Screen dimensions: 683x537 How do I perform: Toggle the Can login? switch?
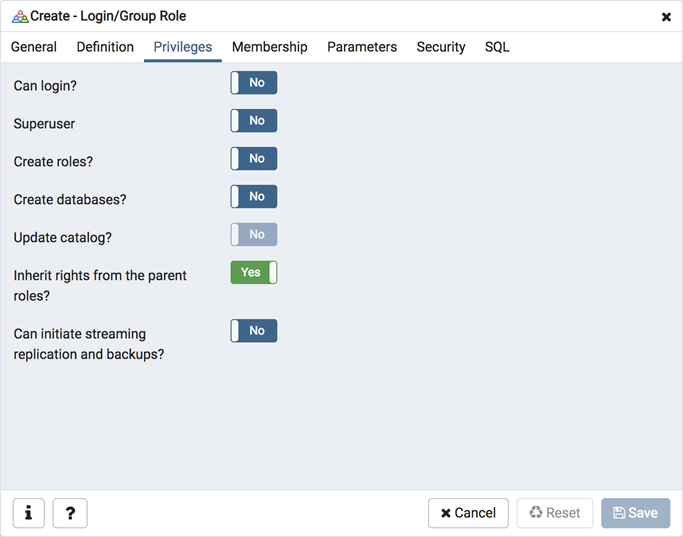coord(254,83)
